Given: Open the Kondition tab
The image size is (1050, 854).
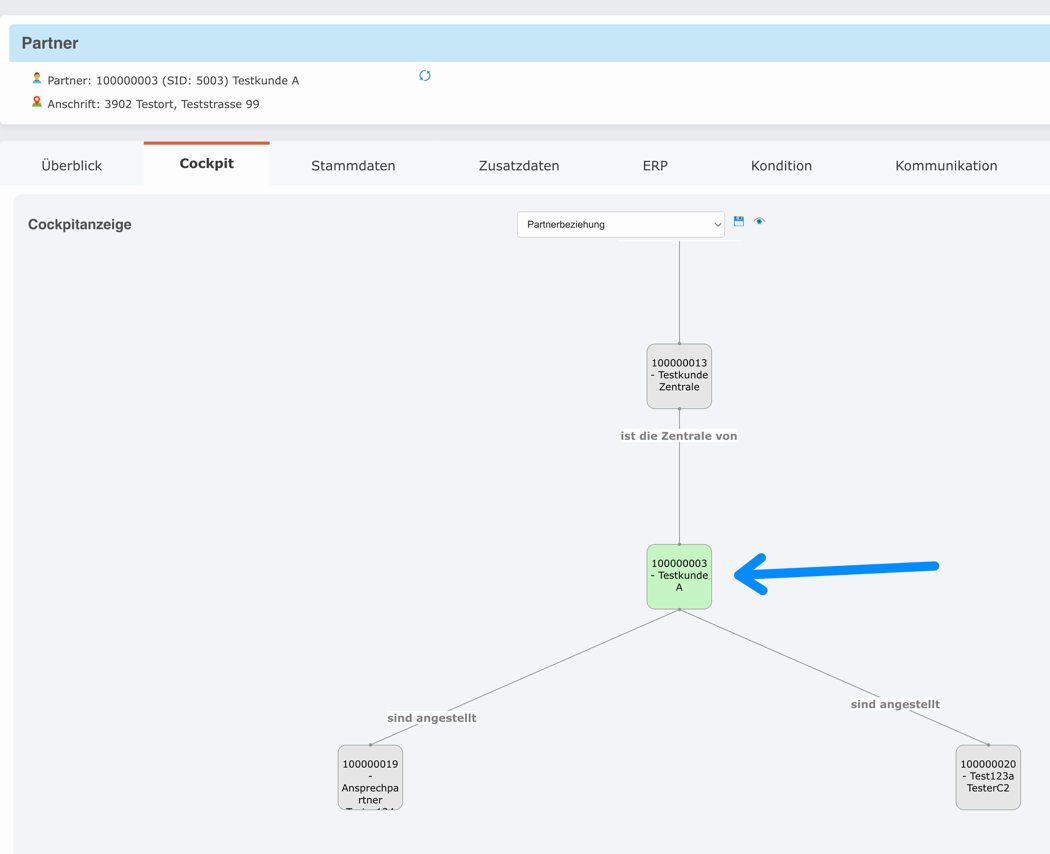Looking at the screenshot, I should coord(781,165).
